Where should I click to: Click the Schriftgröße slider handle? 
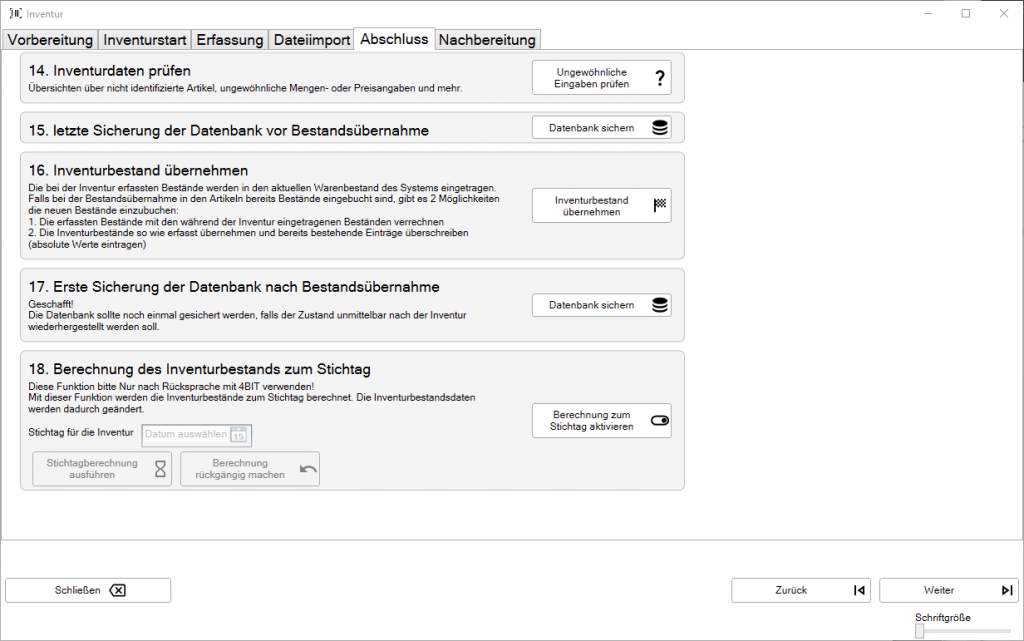(x=920, y=631)
